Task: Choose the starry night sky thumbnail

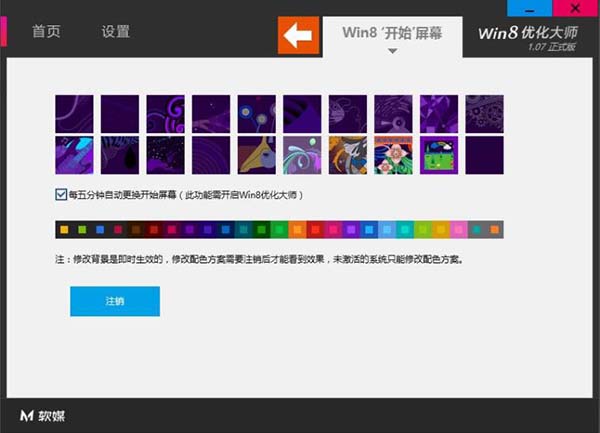Action: click(165, 155)
